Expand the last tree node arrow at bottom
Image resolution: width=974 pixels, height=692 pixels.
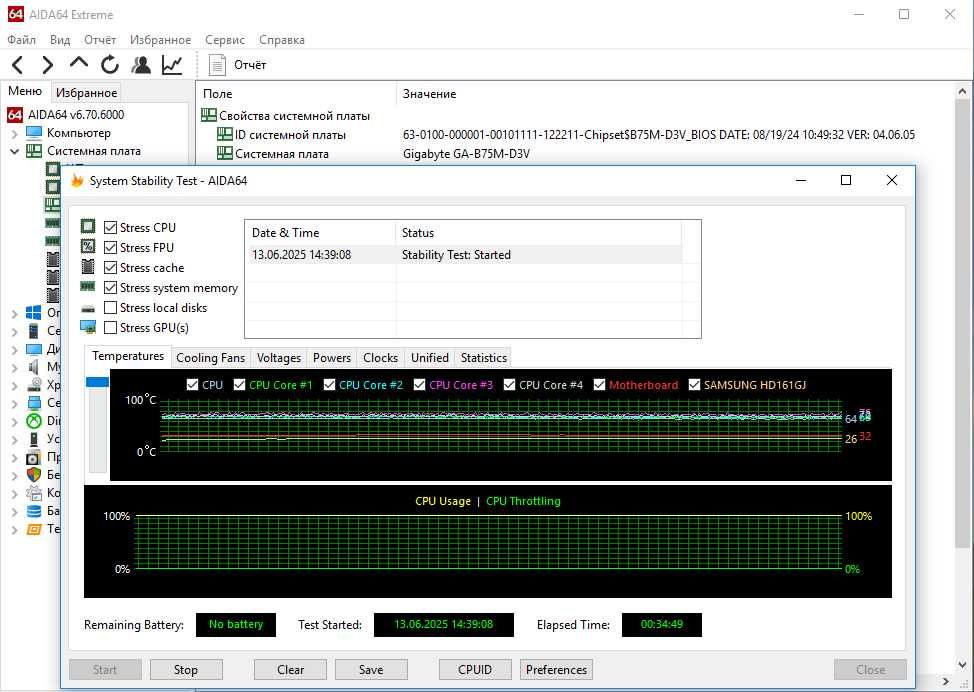click(x=15, y=529)
